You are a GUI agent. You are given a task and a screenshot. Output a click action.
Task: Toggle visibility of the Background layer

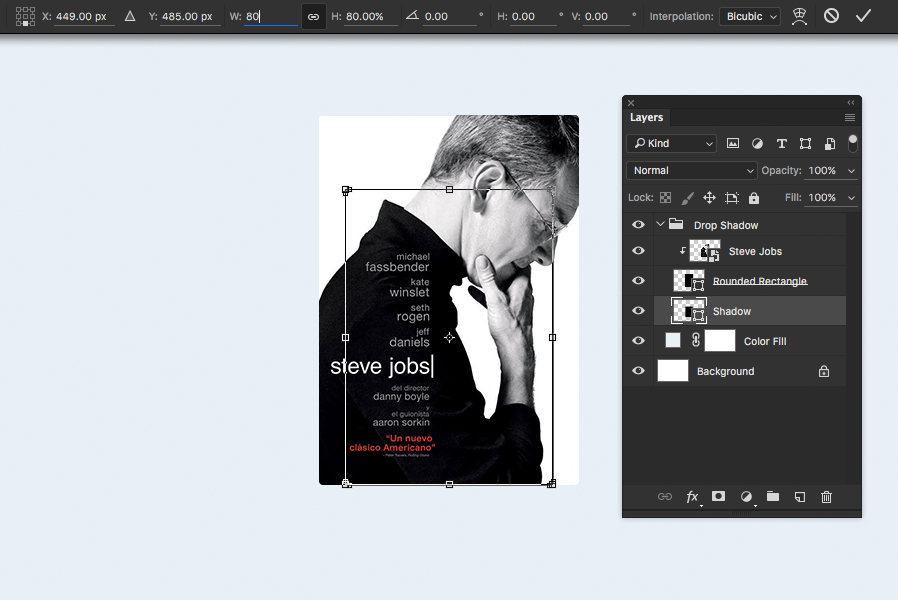pyautogui.click(x=638, y=370)
